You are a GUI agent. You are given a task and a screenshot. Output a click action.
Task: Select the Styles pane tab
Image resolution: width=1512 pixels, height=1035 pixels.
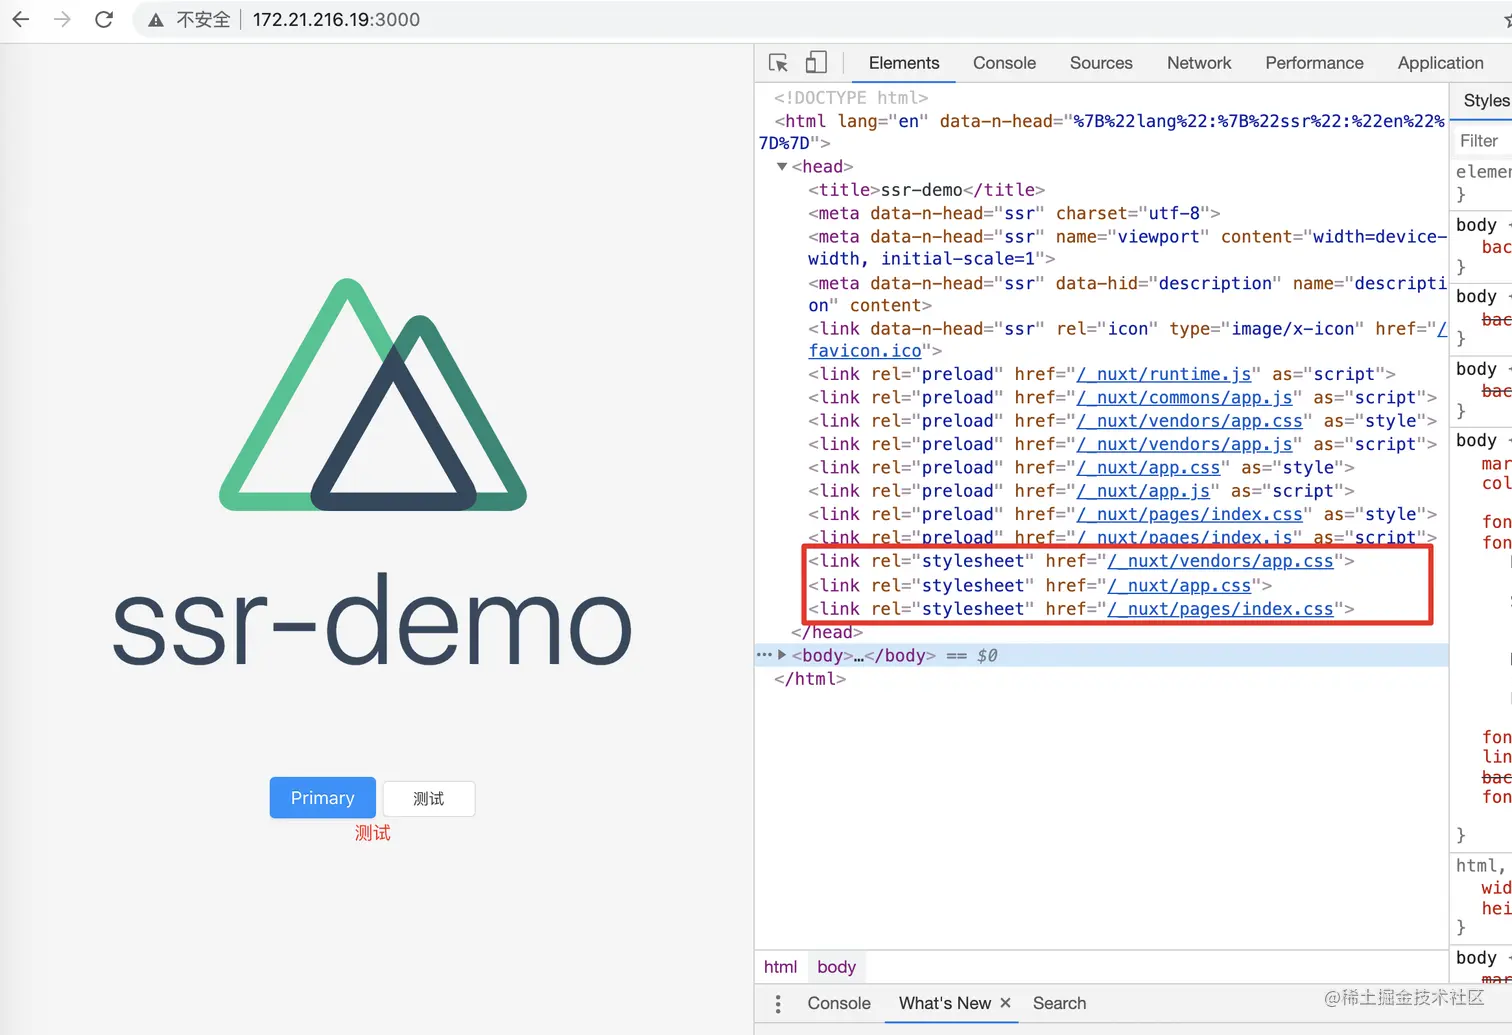(1486, 100)
